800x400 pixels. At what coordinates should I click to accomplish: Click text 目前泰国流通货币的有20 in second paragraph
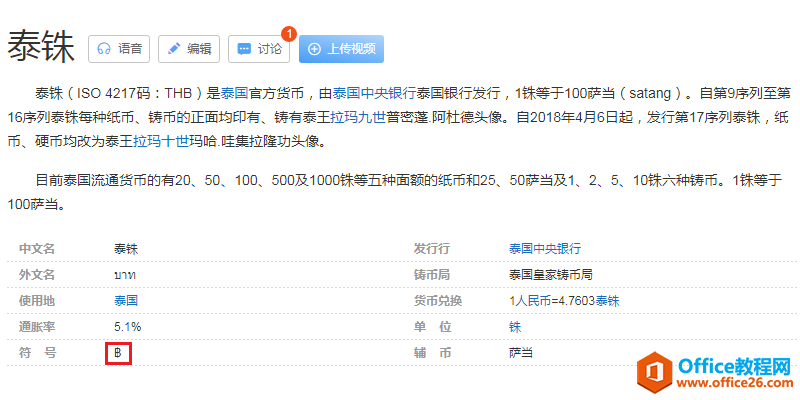[112, 180]
